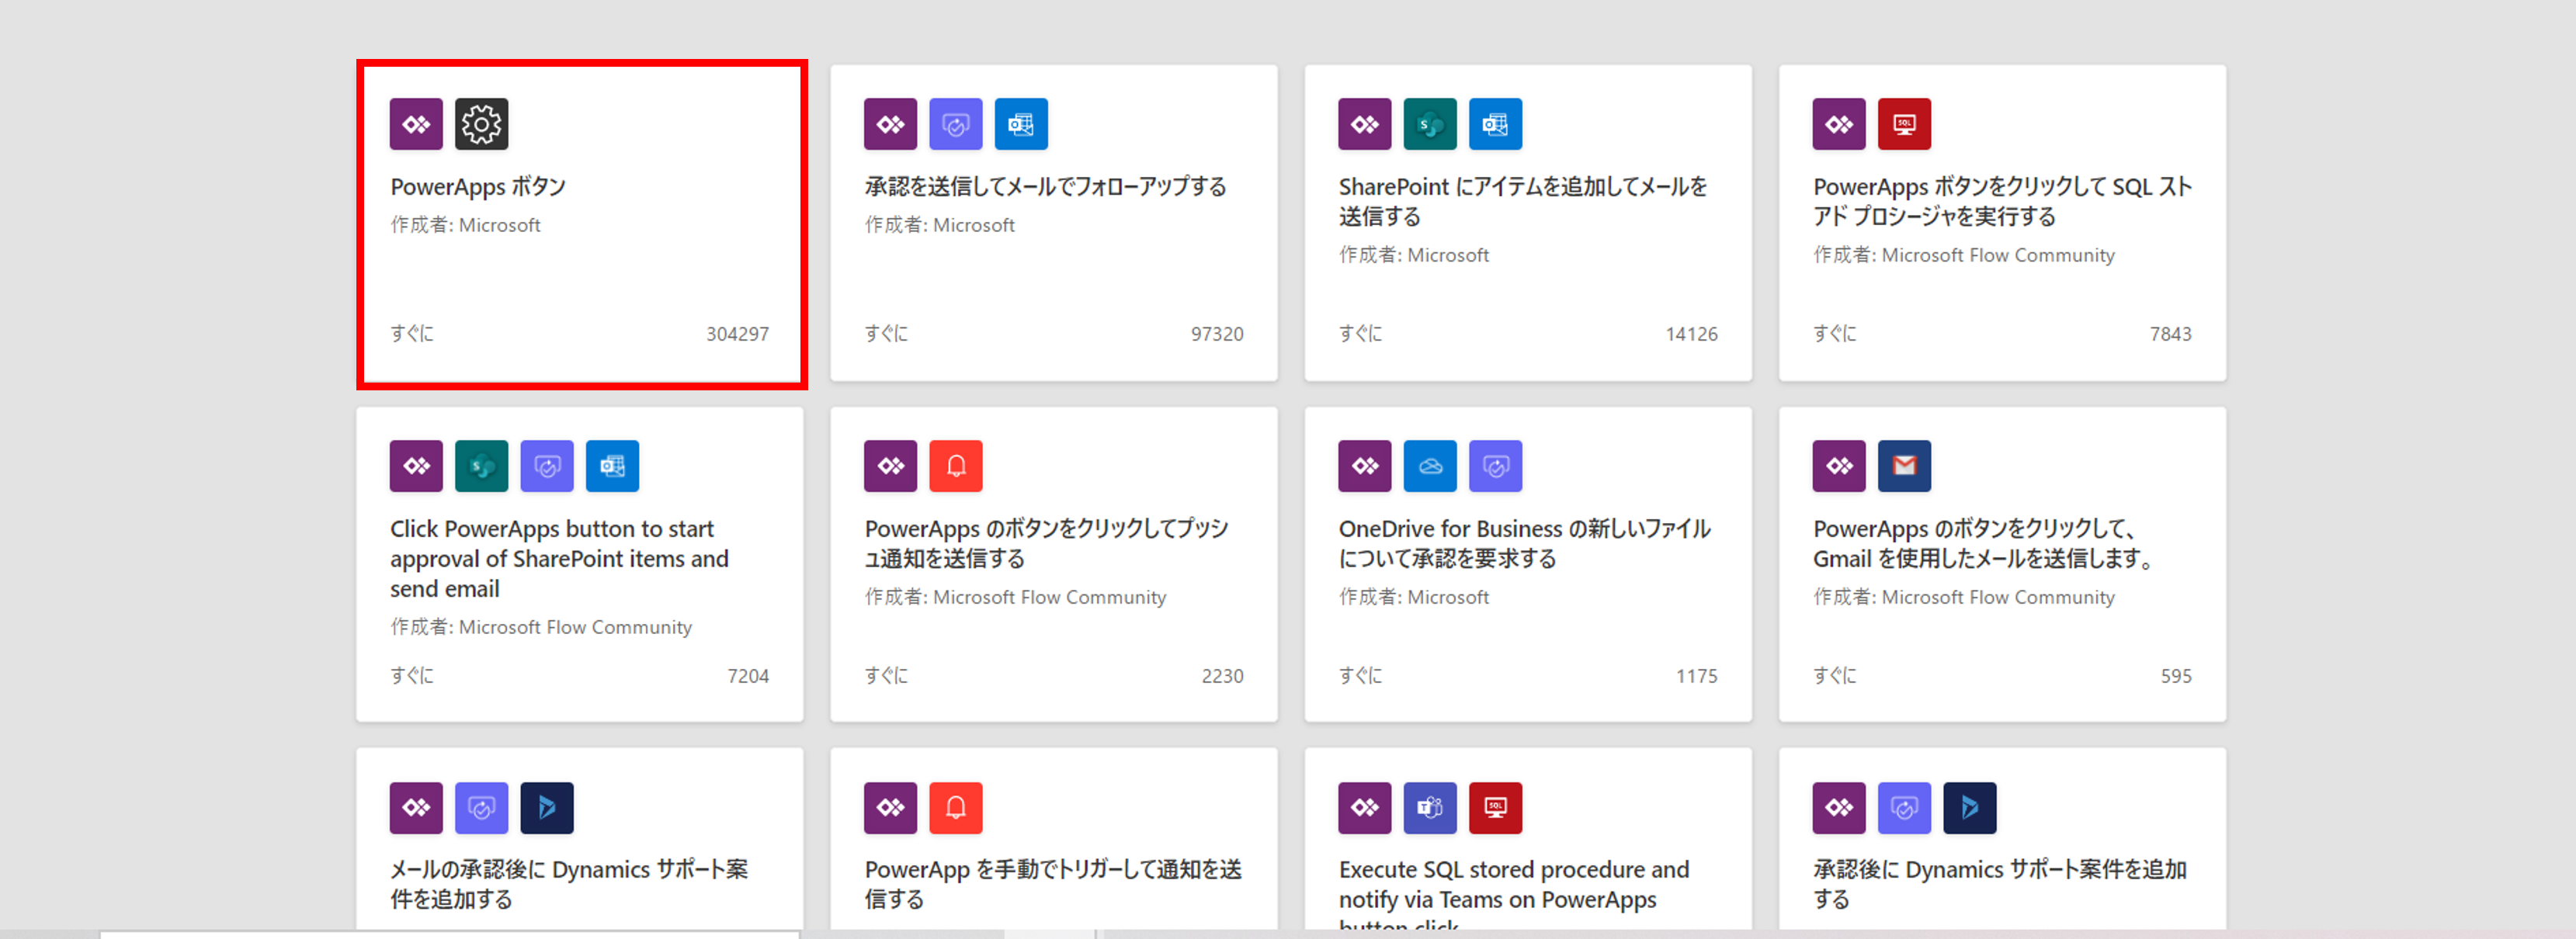Click usage count 14126

[x=1691, y=334]
